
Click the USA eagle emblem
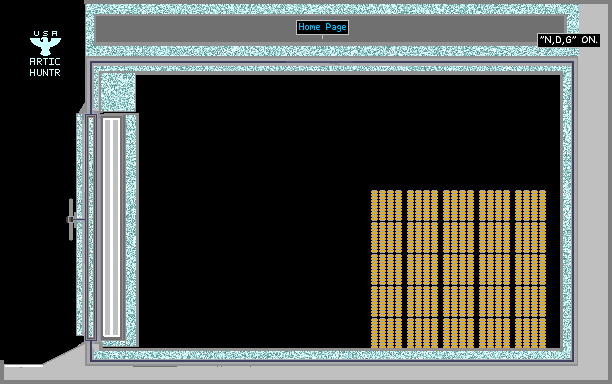pos(45,43)
